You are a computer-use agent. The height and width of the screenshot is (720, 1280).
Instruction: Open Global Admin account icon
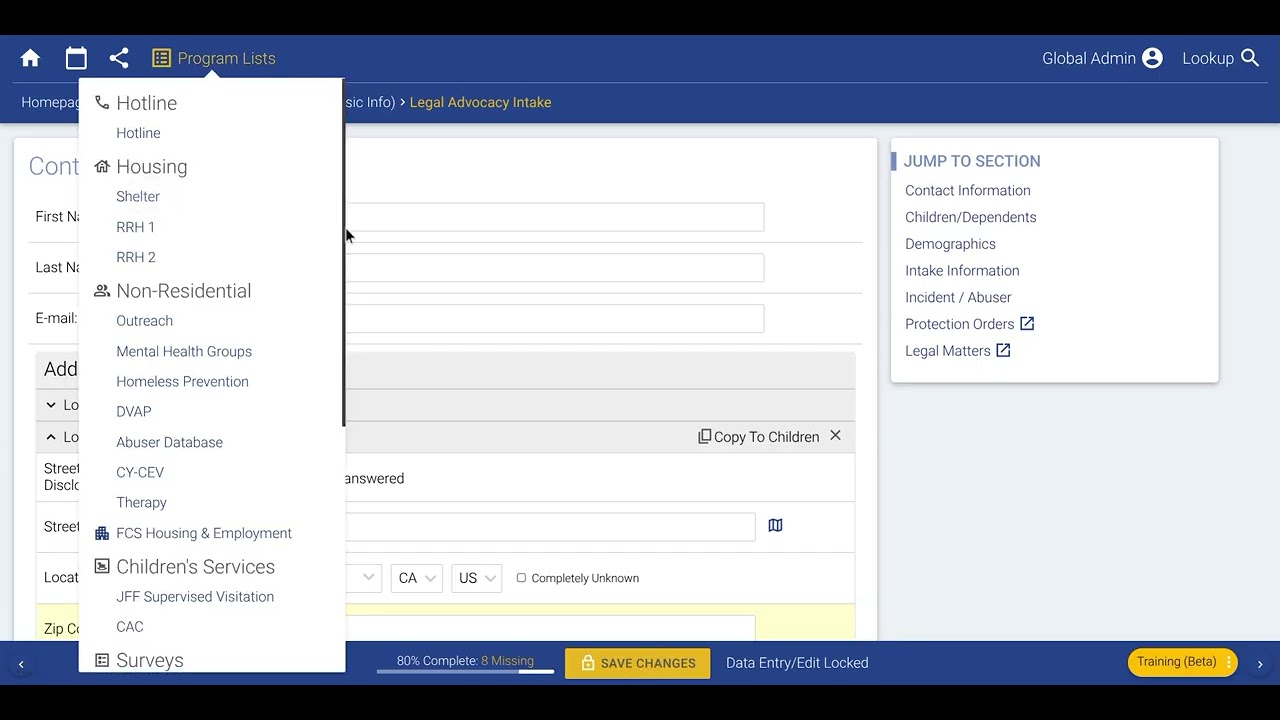point(1152,58)
